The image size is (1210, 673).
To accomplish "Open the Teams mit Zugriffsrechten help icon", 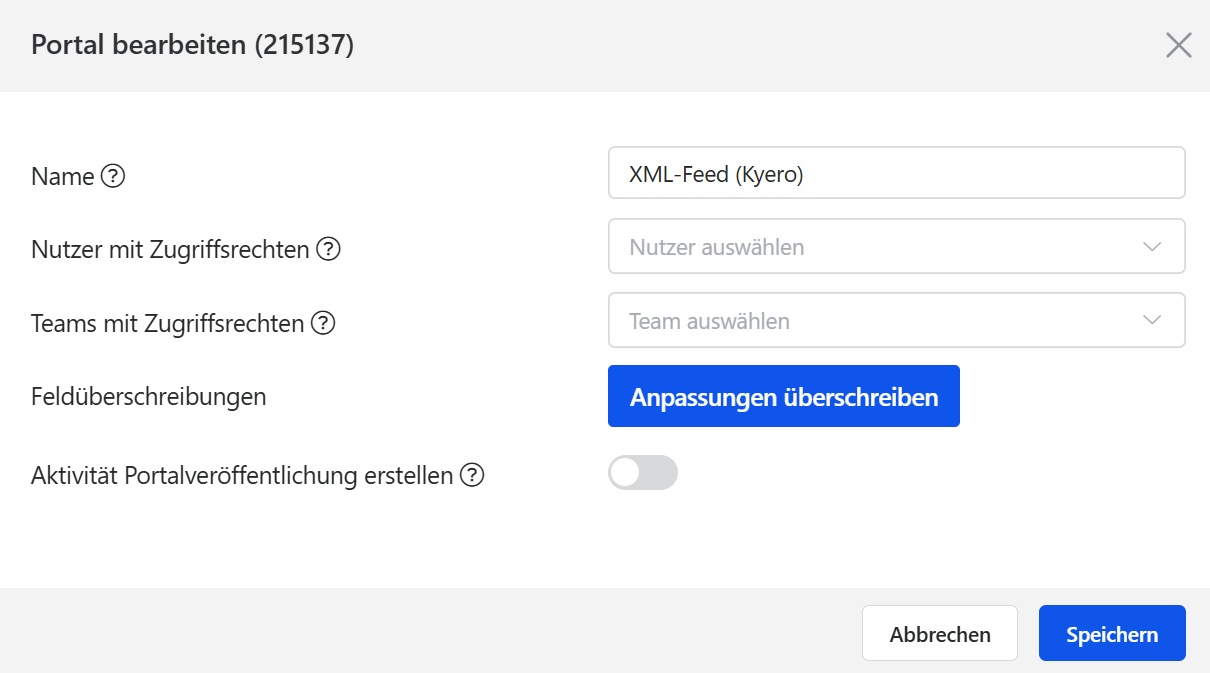I will (323, 323).
